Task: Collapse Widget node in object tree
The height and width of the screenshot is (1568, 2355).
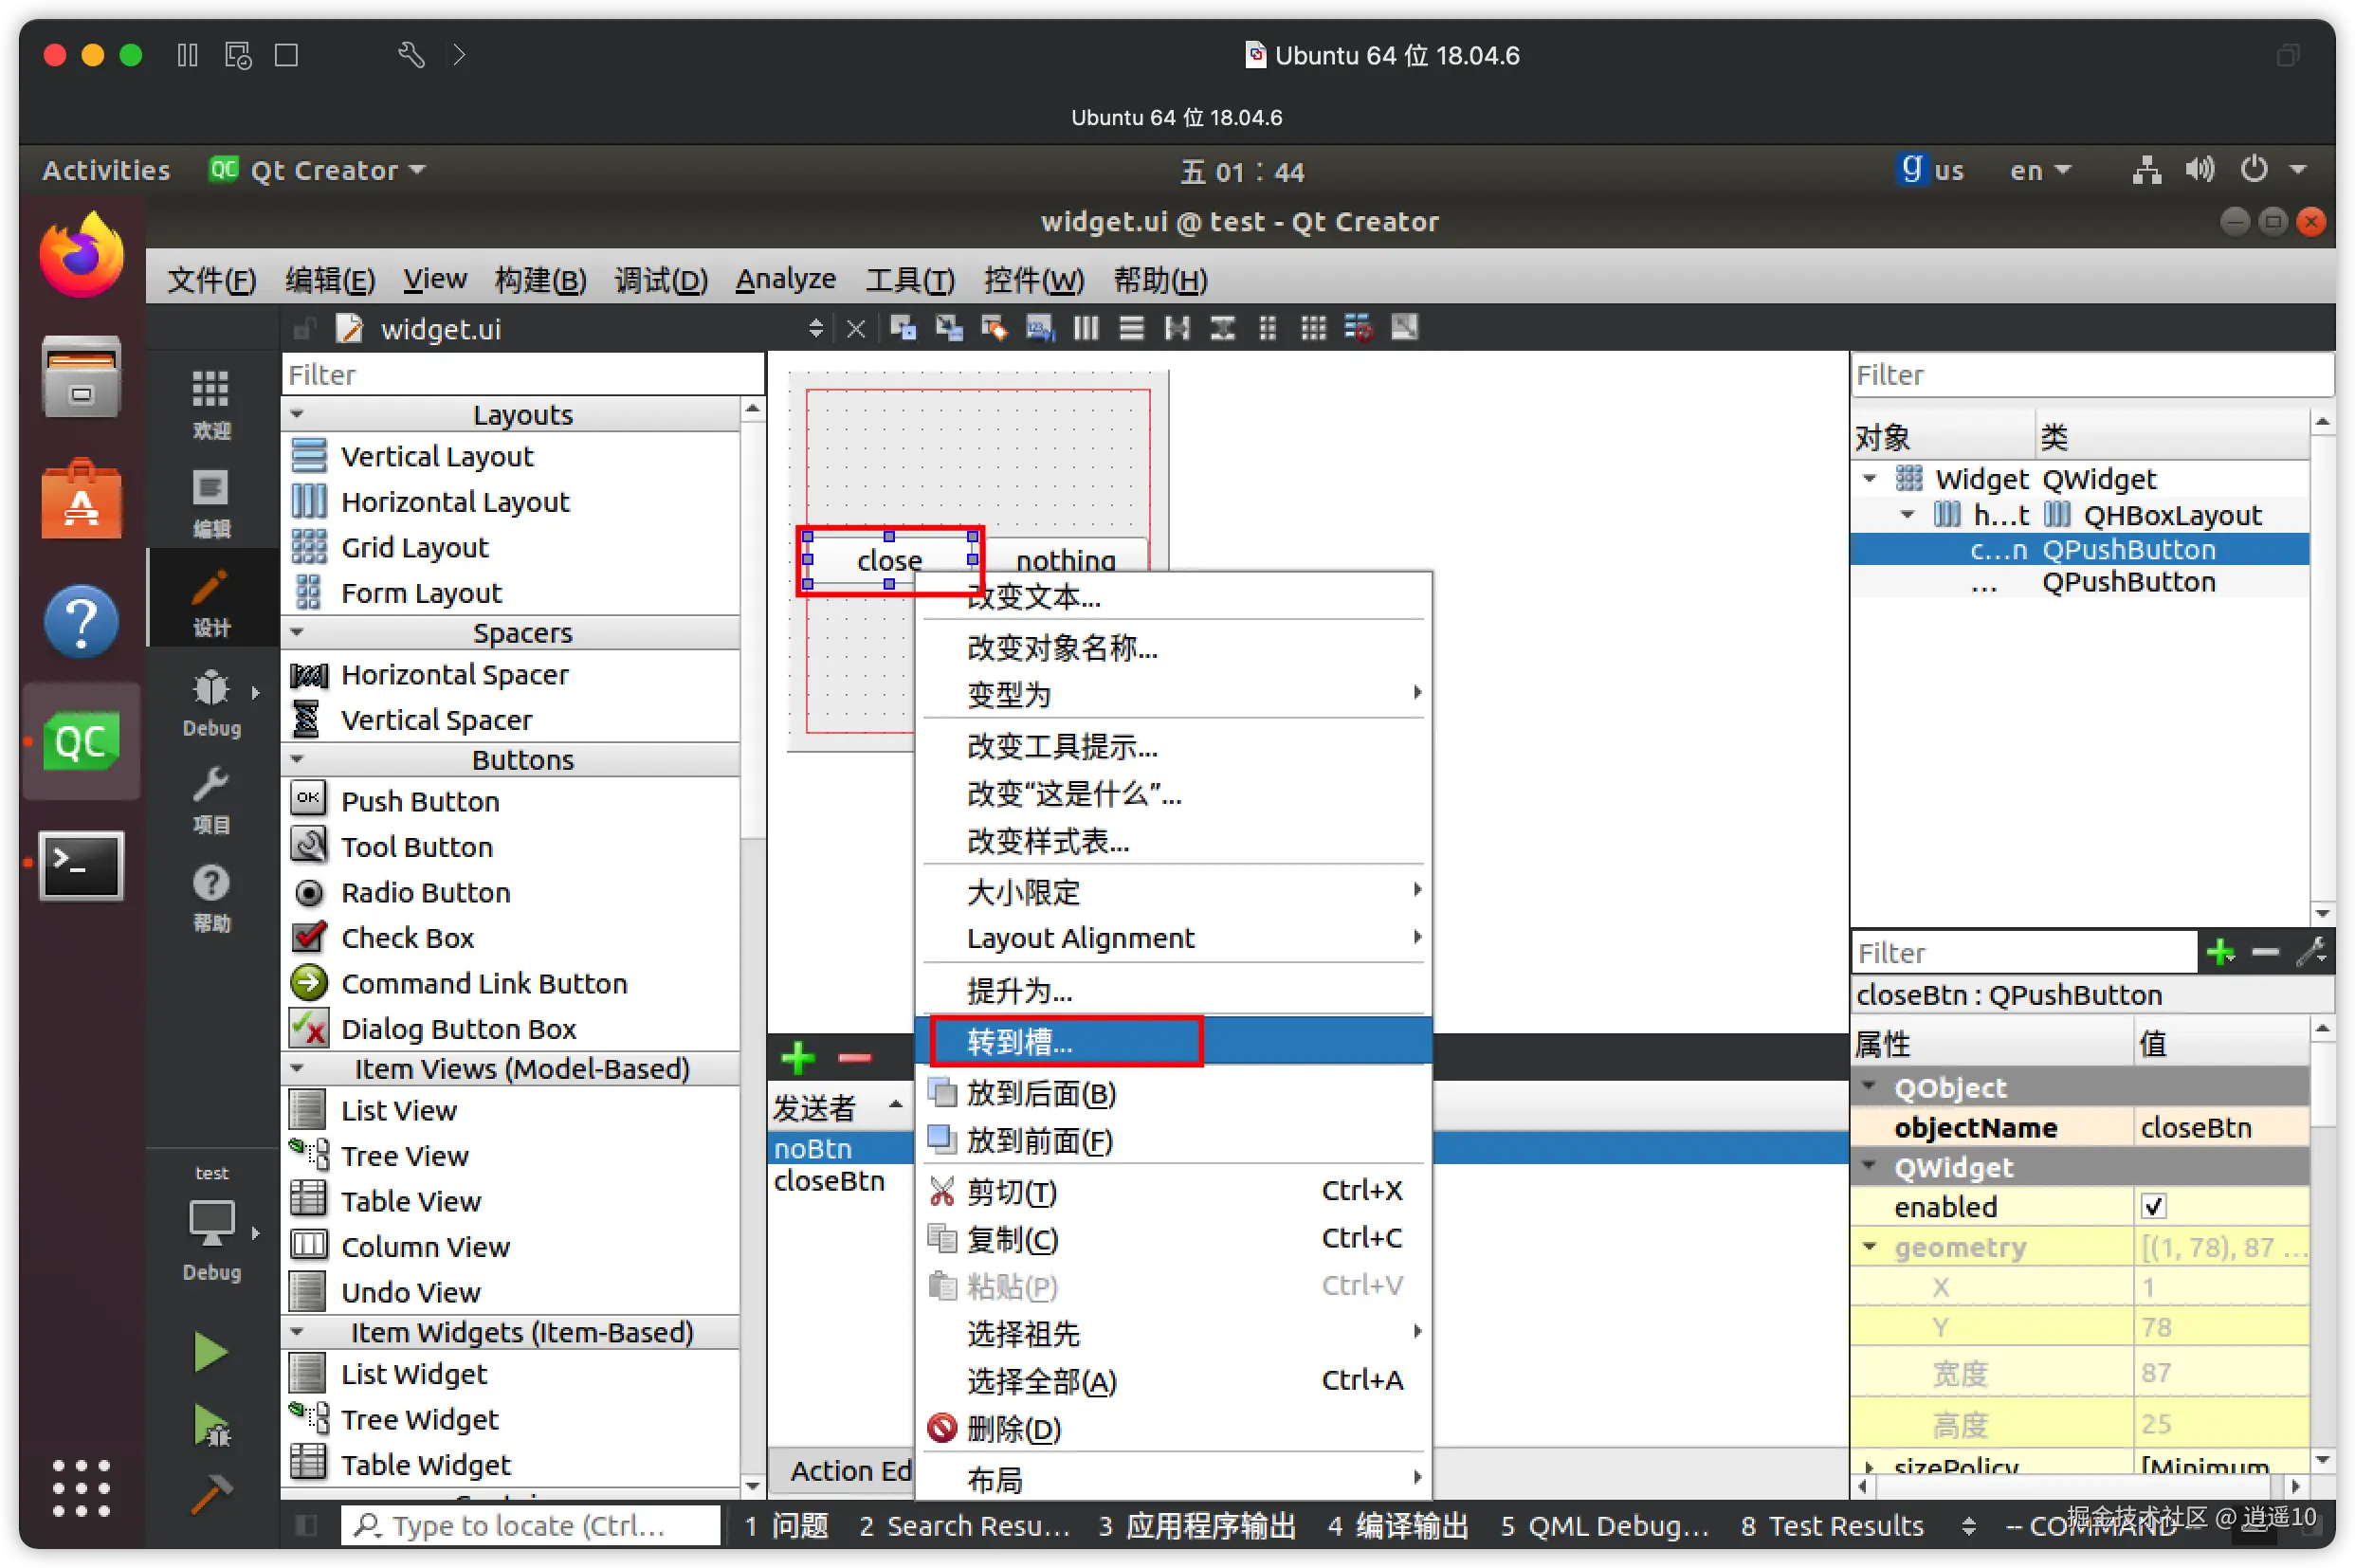Action: (1870, 479)
